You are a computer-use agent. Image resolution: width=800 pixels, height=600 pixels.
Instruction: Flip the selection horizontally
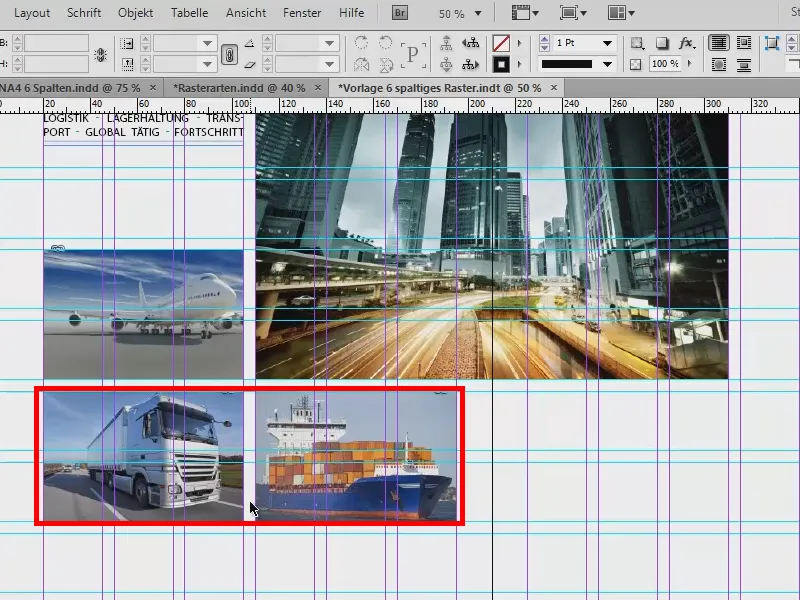(361, 64)
